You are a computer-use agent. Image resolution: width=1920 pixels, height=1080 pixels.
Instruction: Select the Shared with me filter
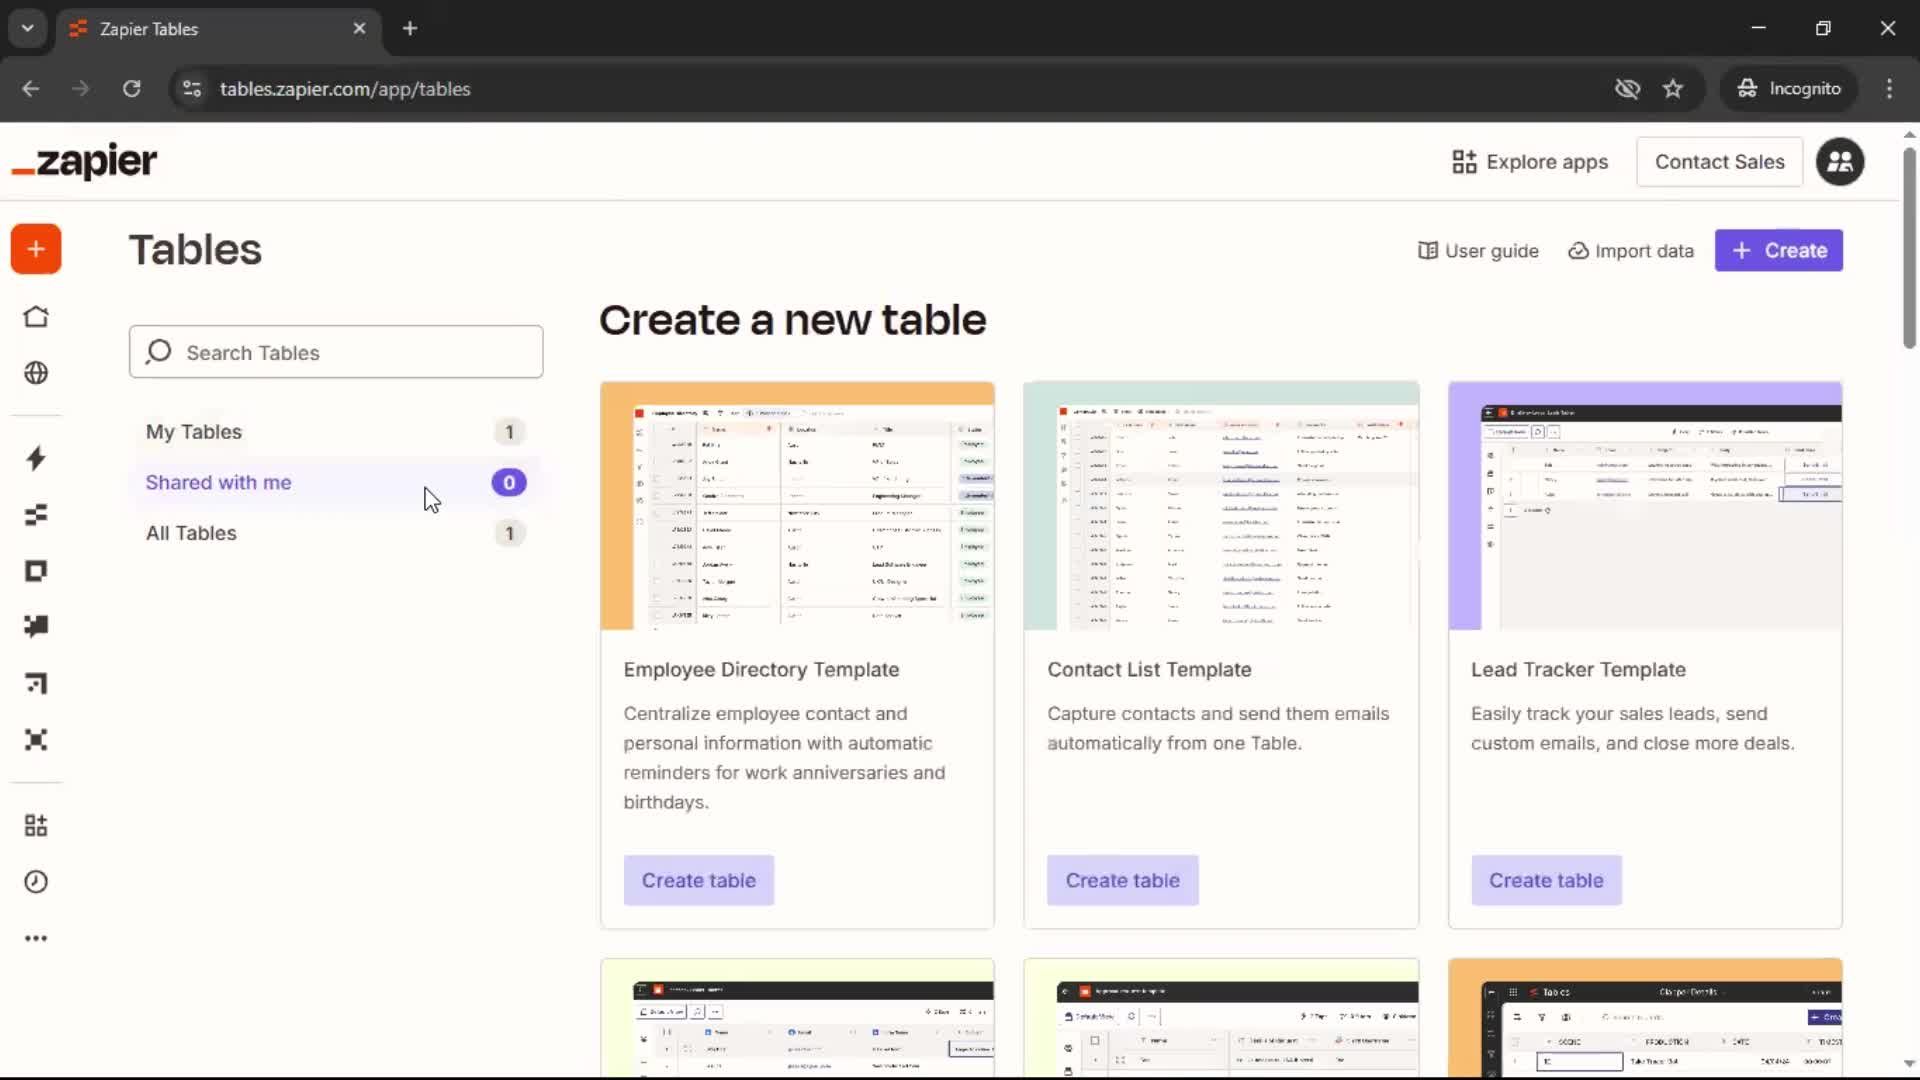pyautogui.click(x=336, y=483)
